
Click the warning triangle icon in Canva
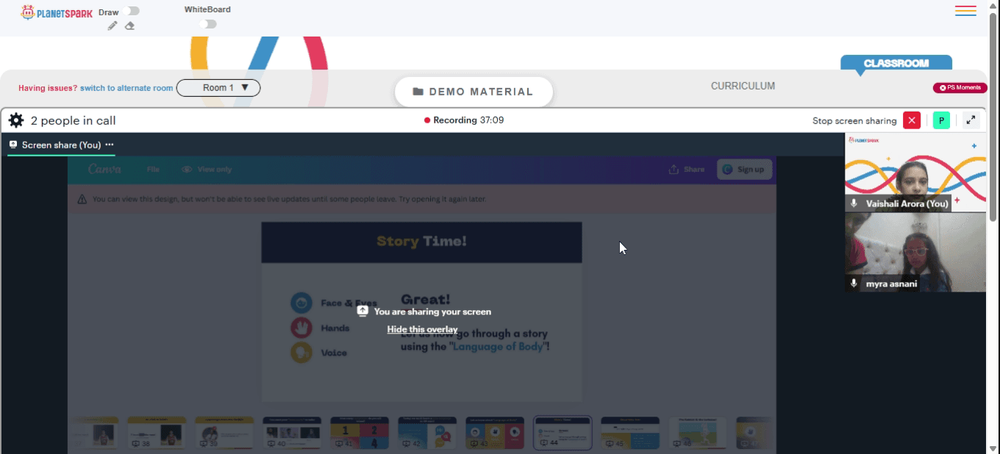pos(82,200)
